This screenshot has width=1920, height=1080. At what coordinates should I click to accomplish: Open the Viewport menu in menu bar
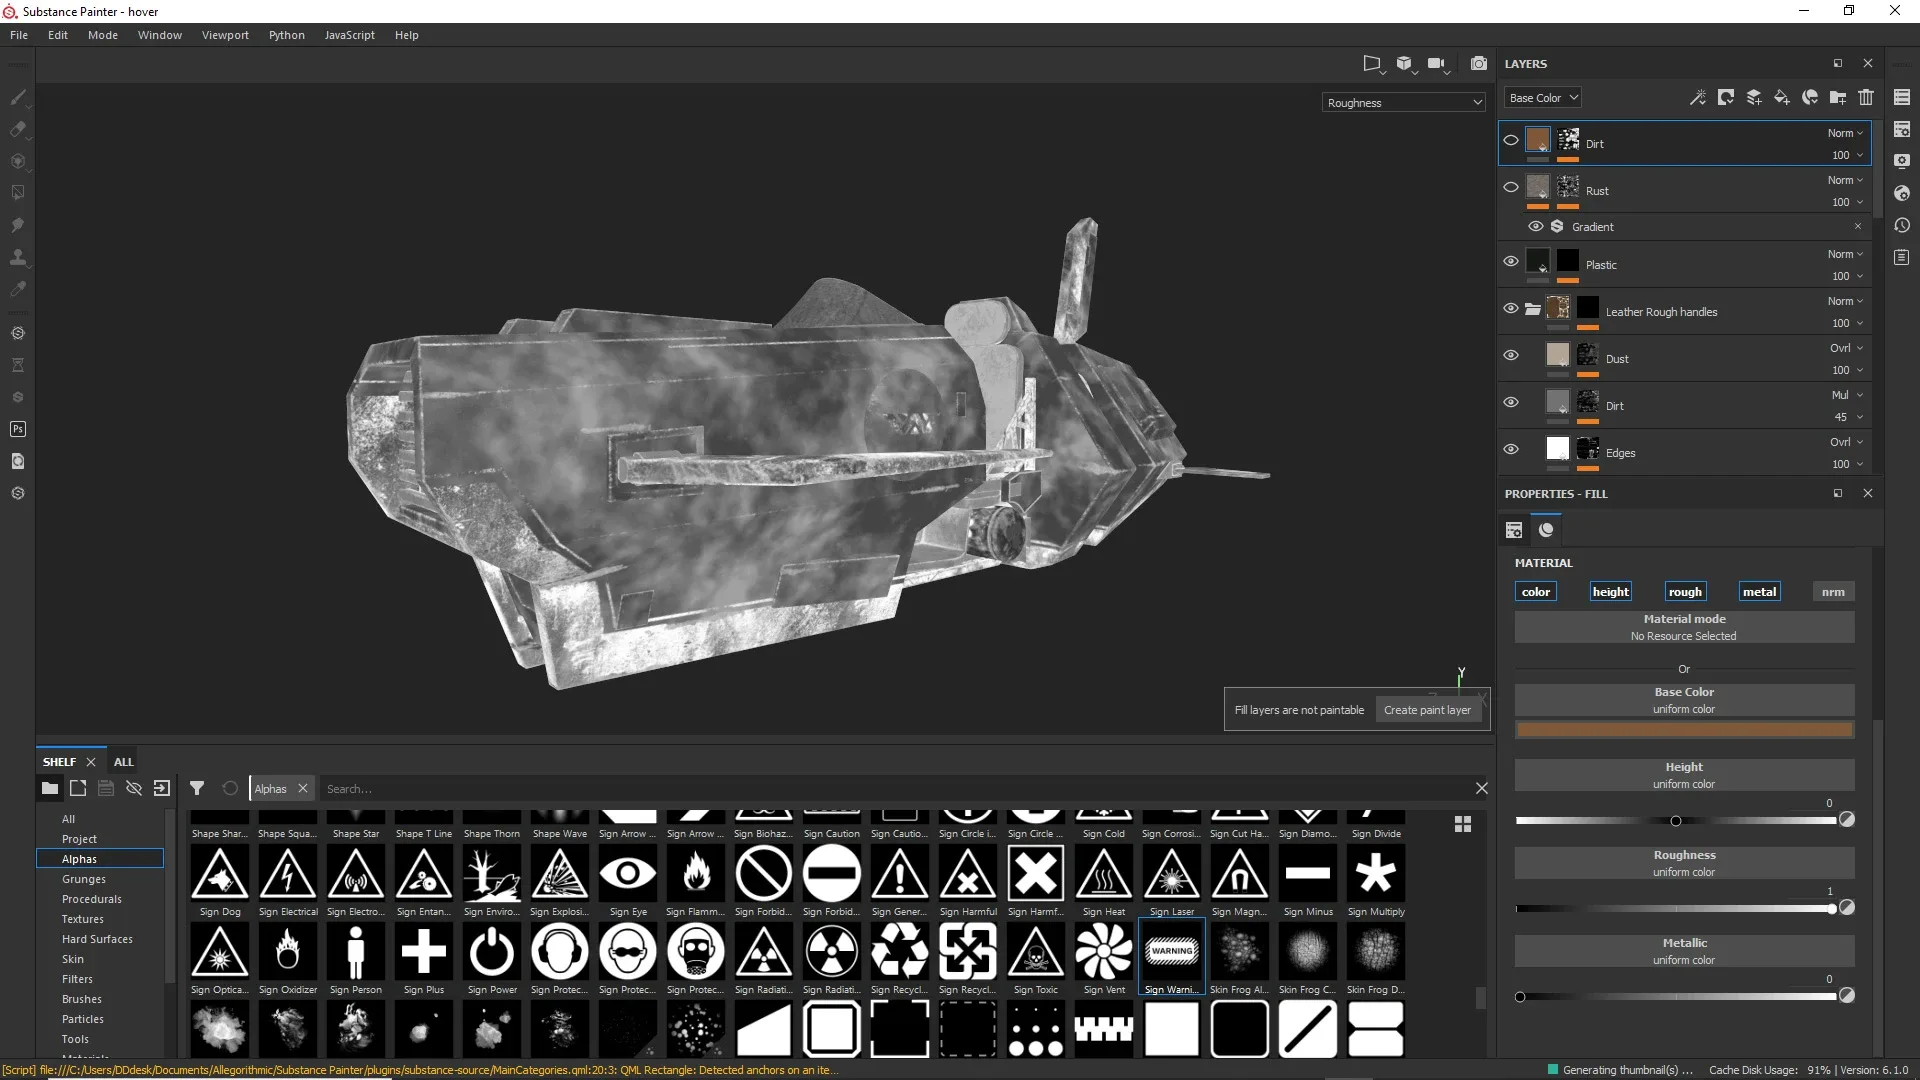click(224, 34)
